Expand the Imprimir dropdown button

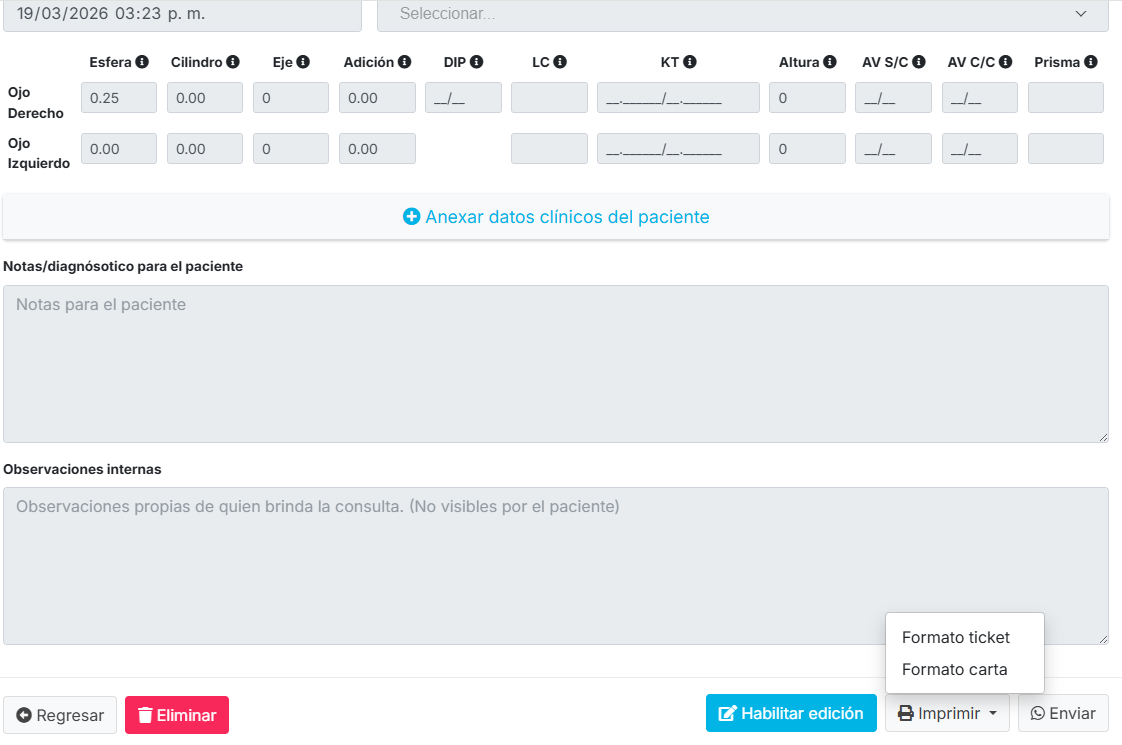(x=946, y=714)
